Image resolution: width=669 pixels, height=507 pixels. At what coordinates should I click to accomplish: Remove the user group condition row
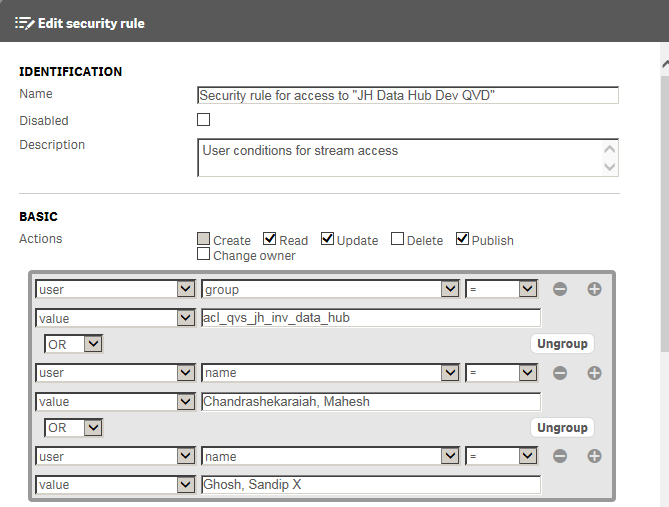tap(560, 289)
